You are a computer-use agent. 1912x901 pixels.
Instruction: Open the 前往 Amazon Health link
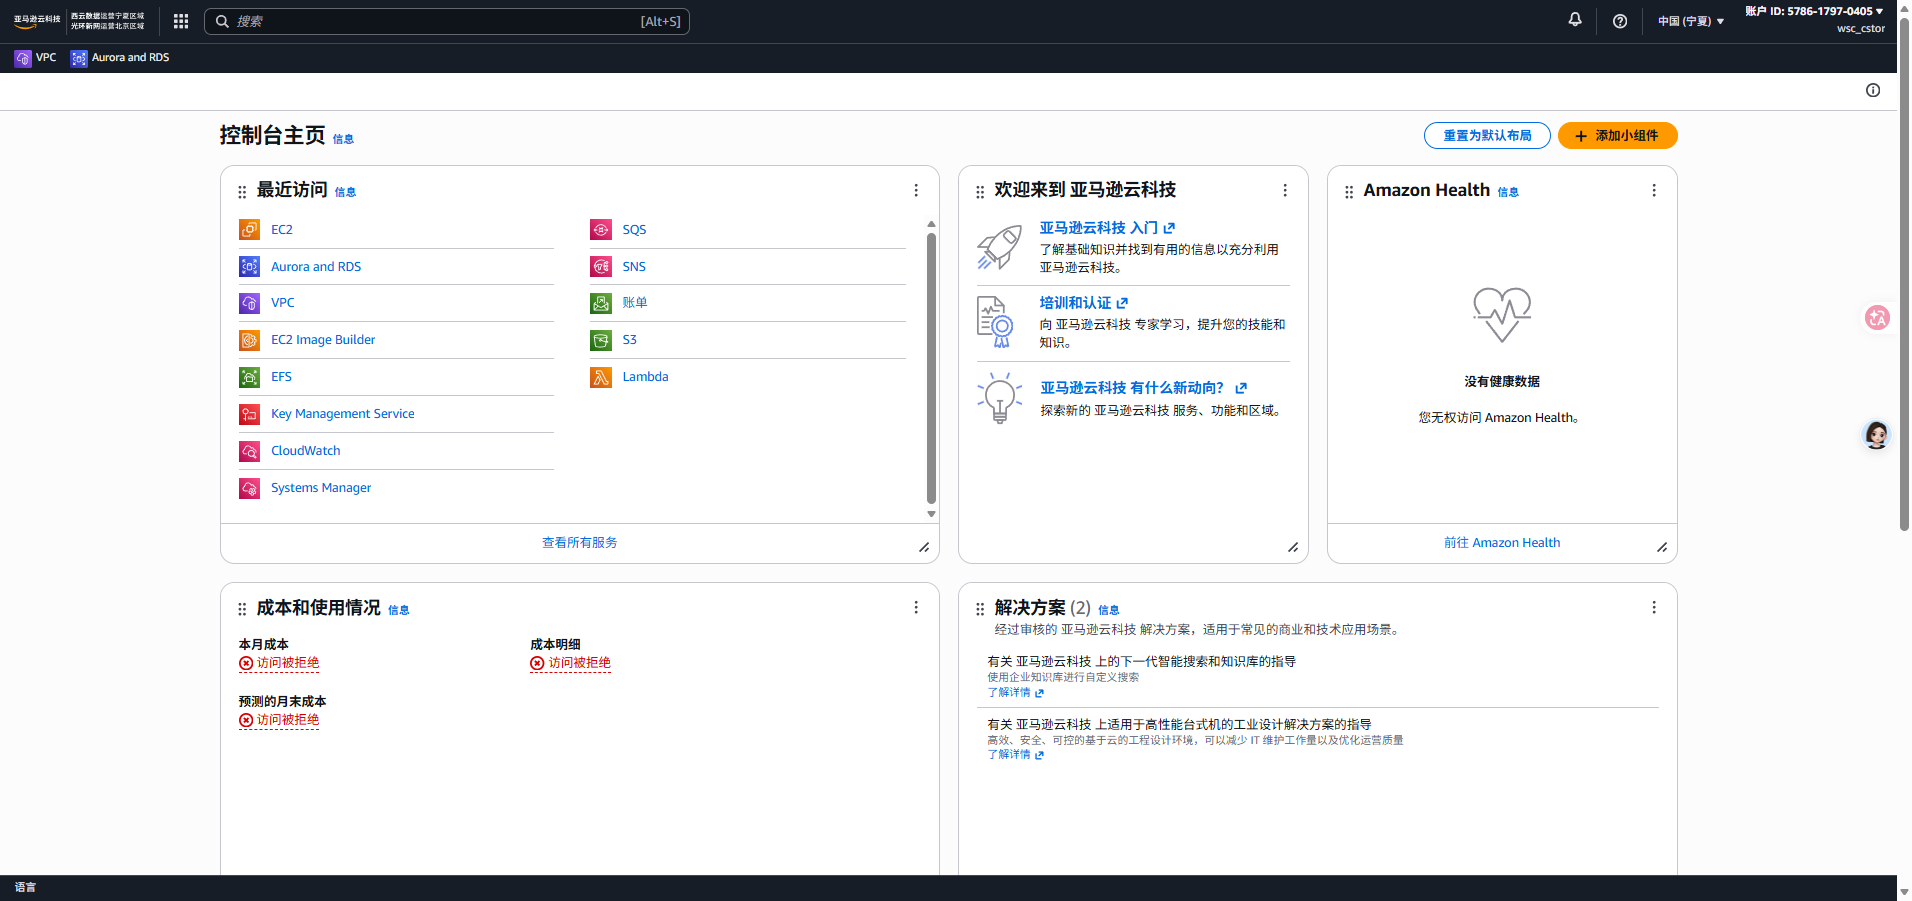pyautogui.click(x=1502, y=543)
